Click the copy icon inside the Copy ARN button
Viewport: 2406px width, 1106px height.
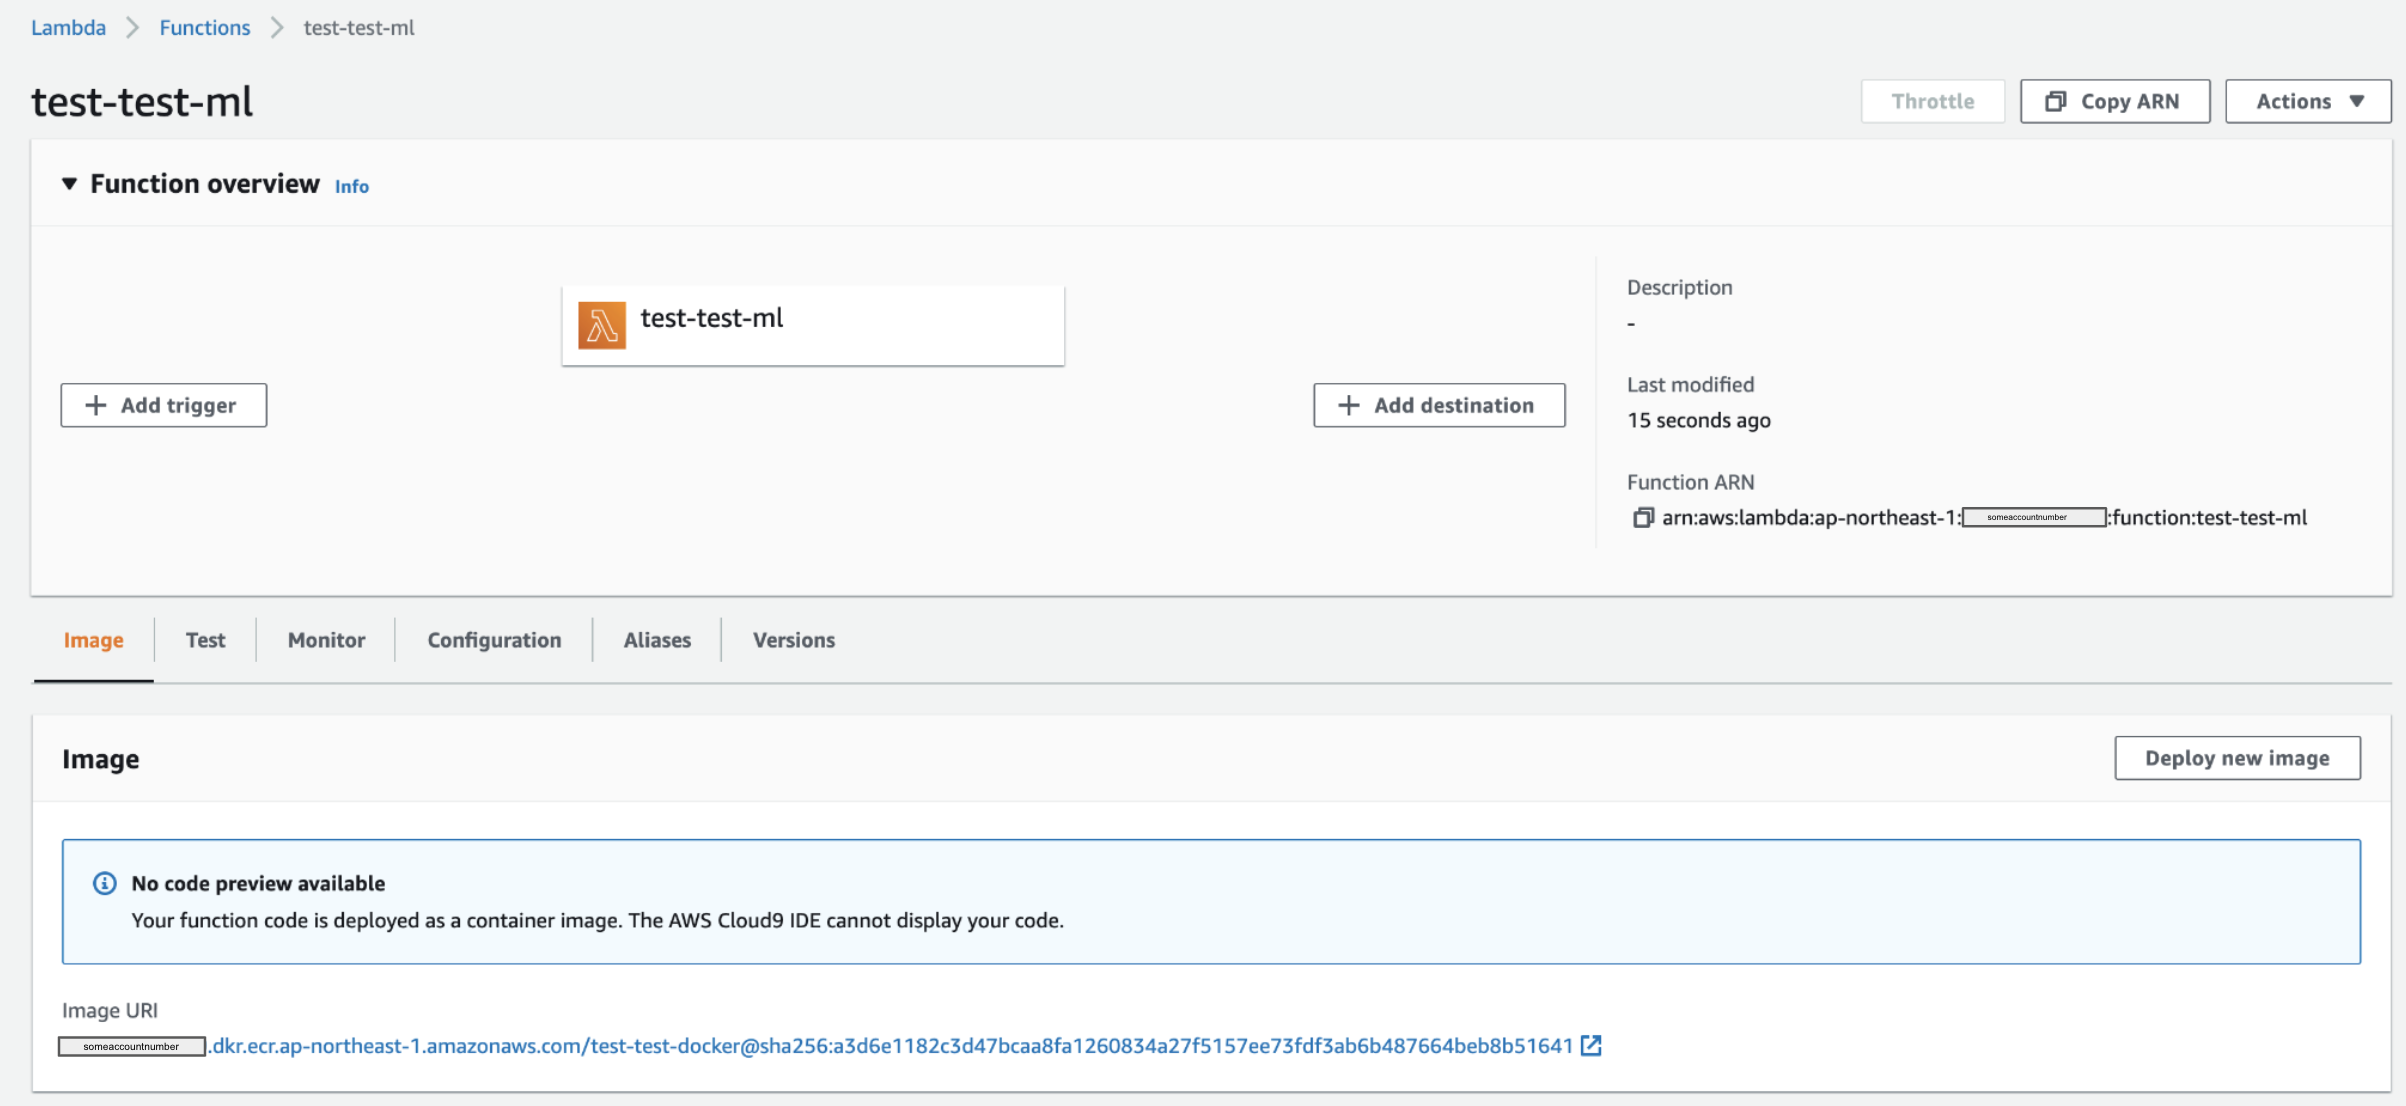click(2056, 101)
